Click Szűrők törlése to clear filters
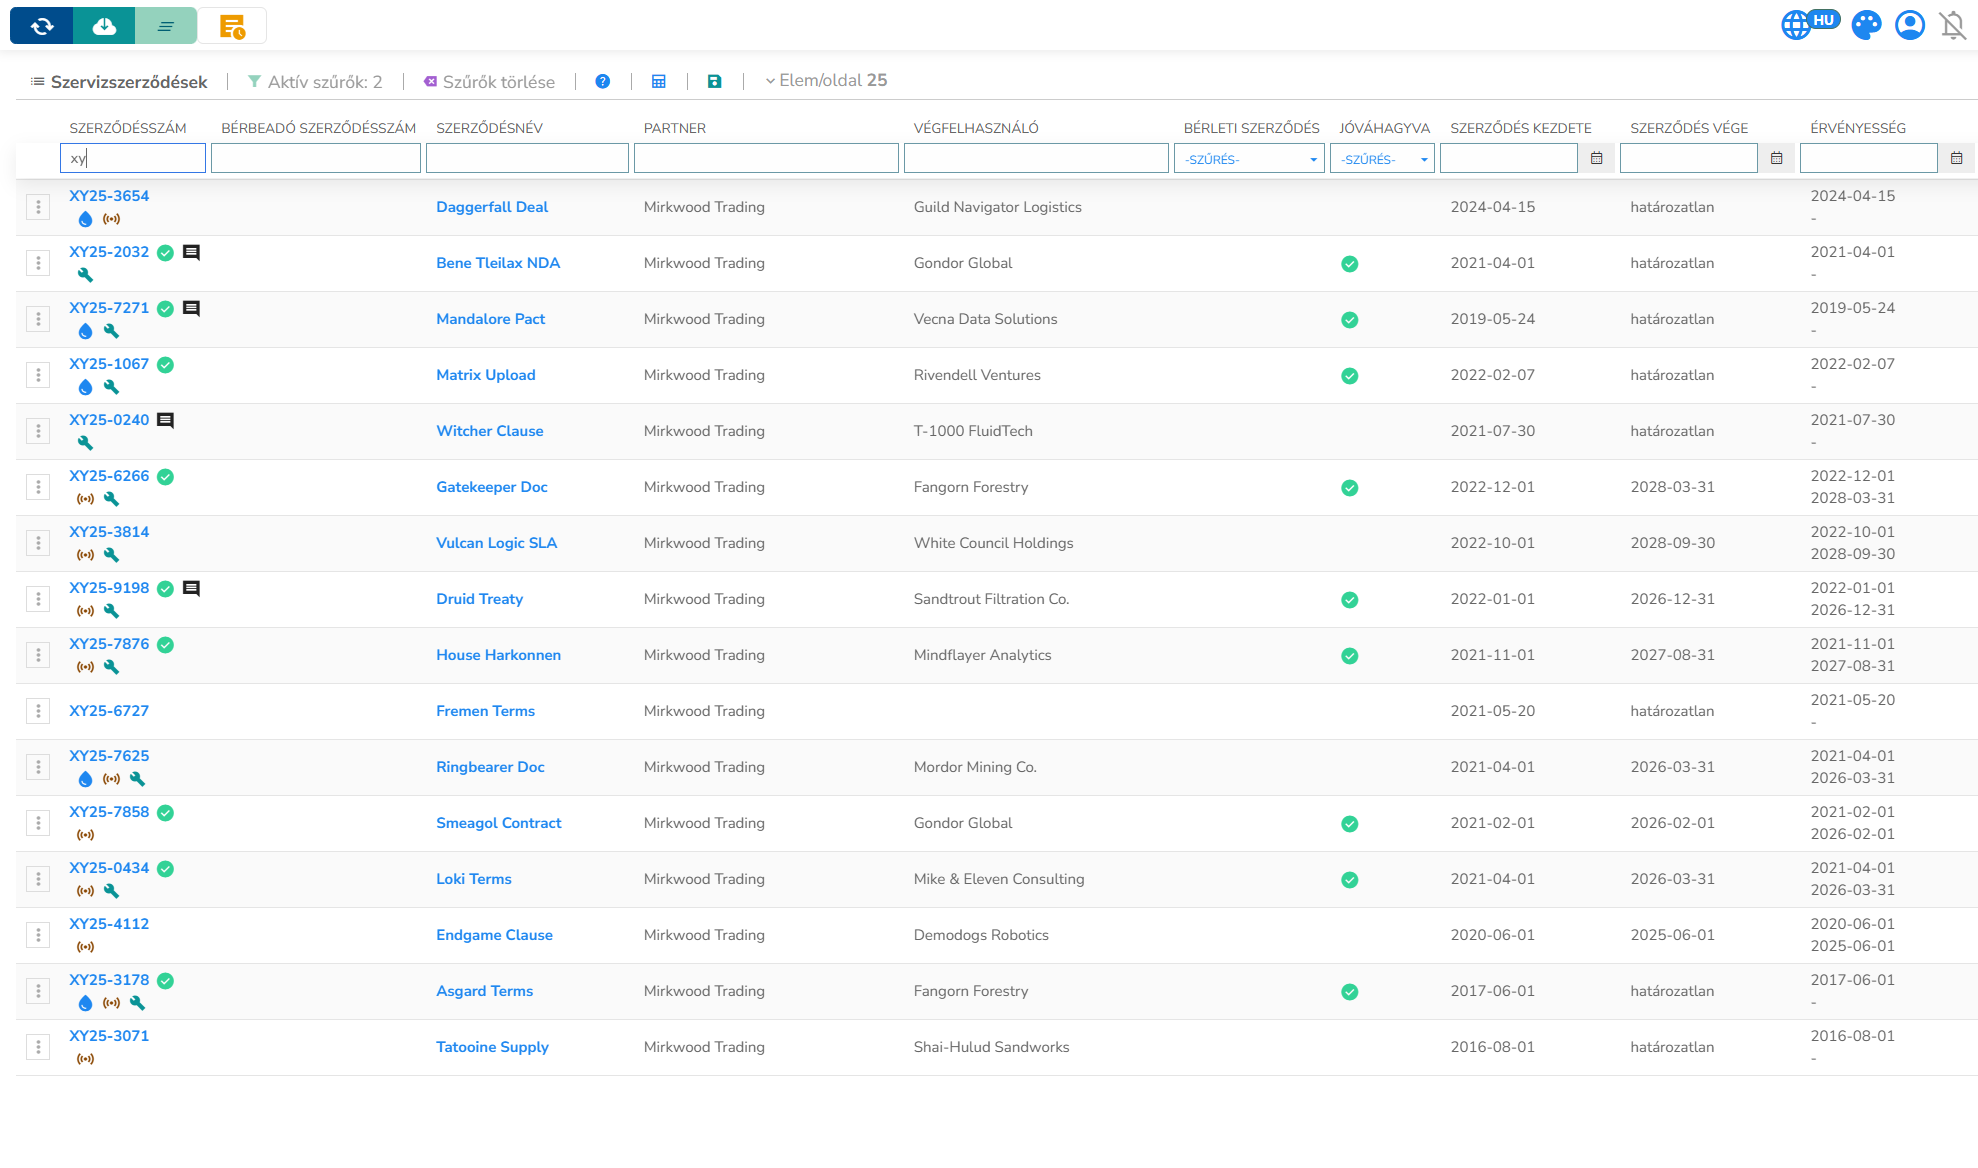1978x1168 pixels. pos(489,82)
